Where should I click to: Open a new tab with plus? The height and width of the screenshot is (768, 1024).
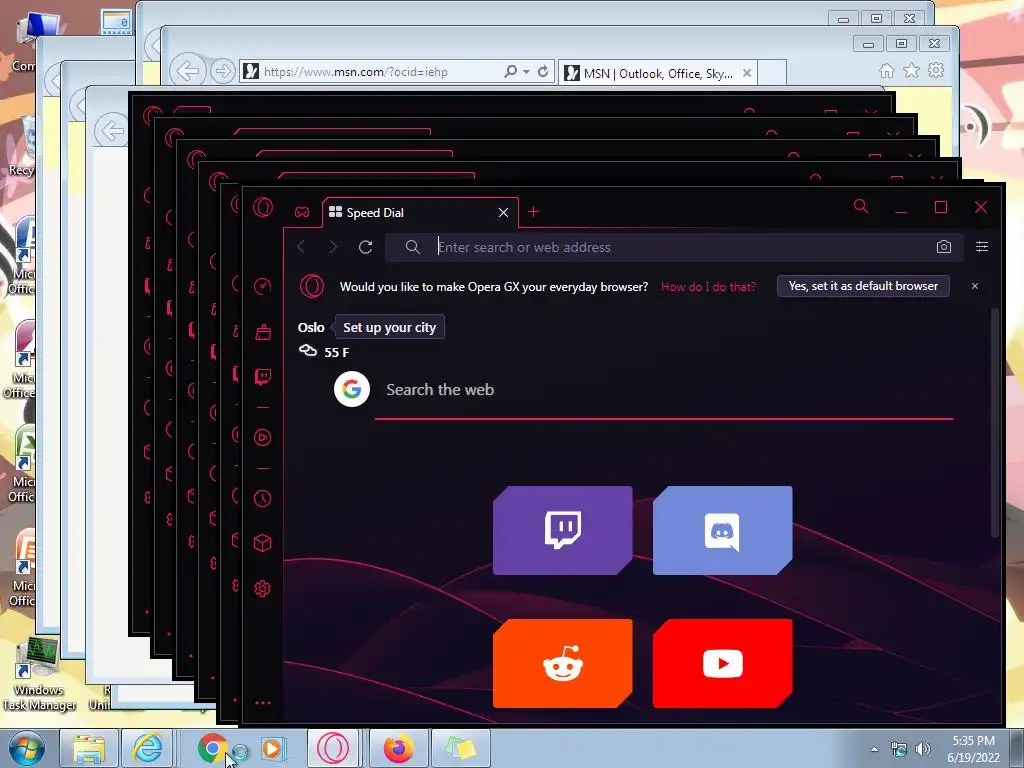click(x=534, y=212)
